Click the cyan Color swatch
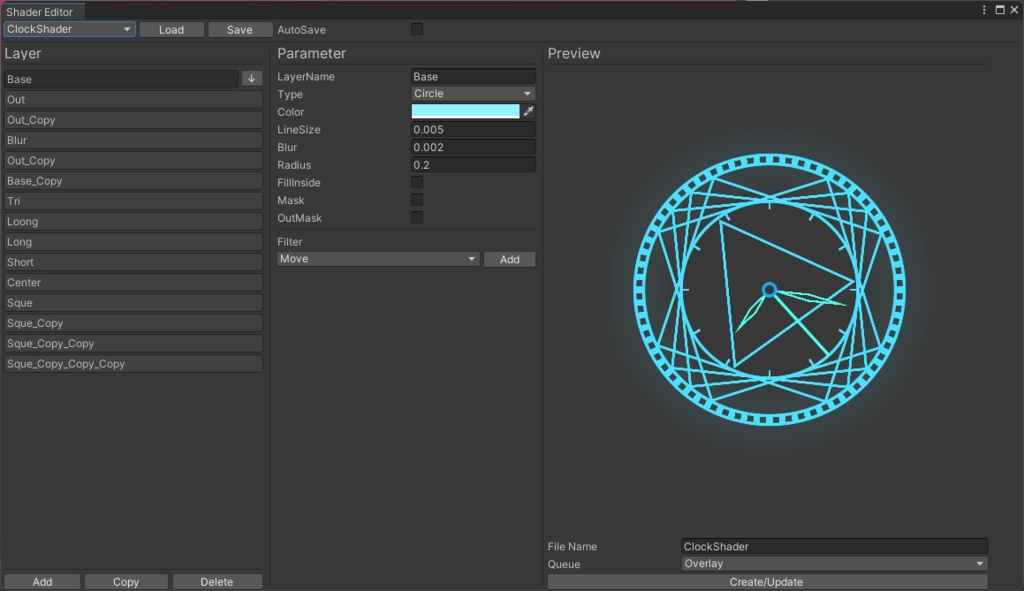Image resolution: width=1024 pixels, height=591 pixels. tap(466, 111)
